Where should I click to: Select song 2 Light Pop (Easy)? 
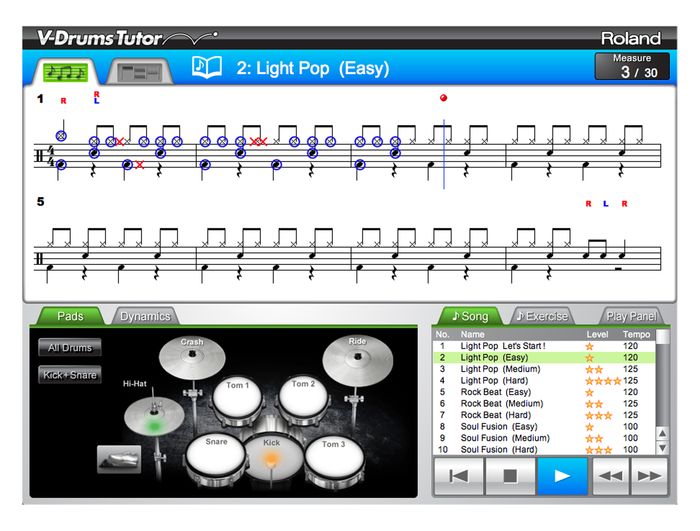point(544,358)
